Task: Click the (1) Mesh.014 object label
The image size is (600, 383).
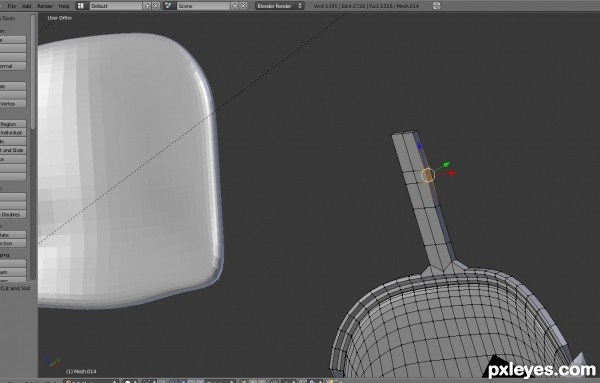Action: pyautogui.click(x=81, y=371)
